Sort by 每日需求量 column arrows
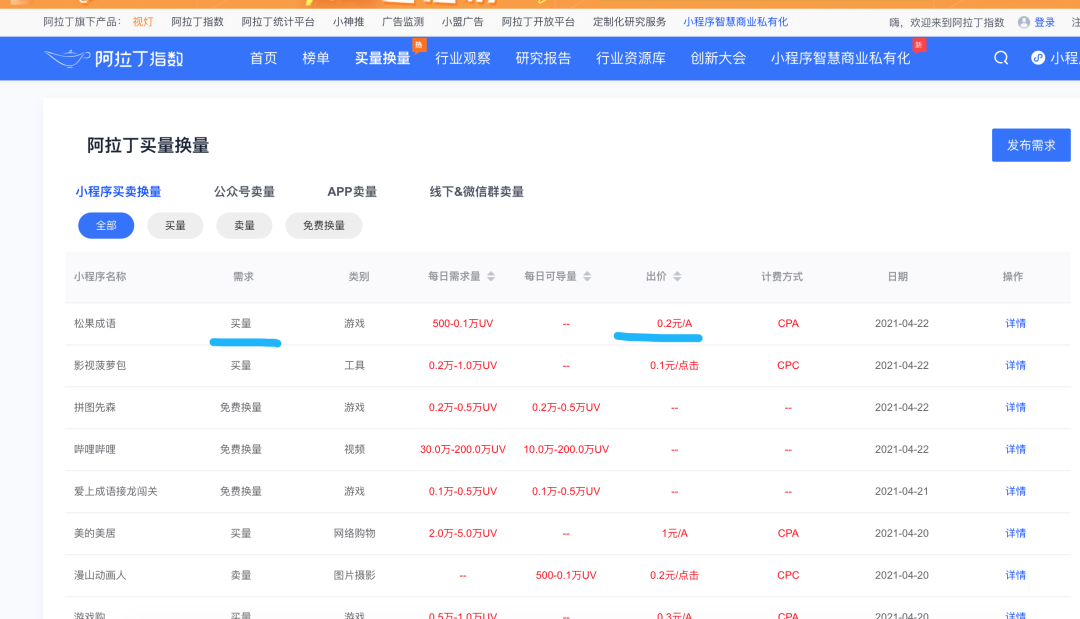Viewport: 1080px width, 619px height. coord(491,276)
